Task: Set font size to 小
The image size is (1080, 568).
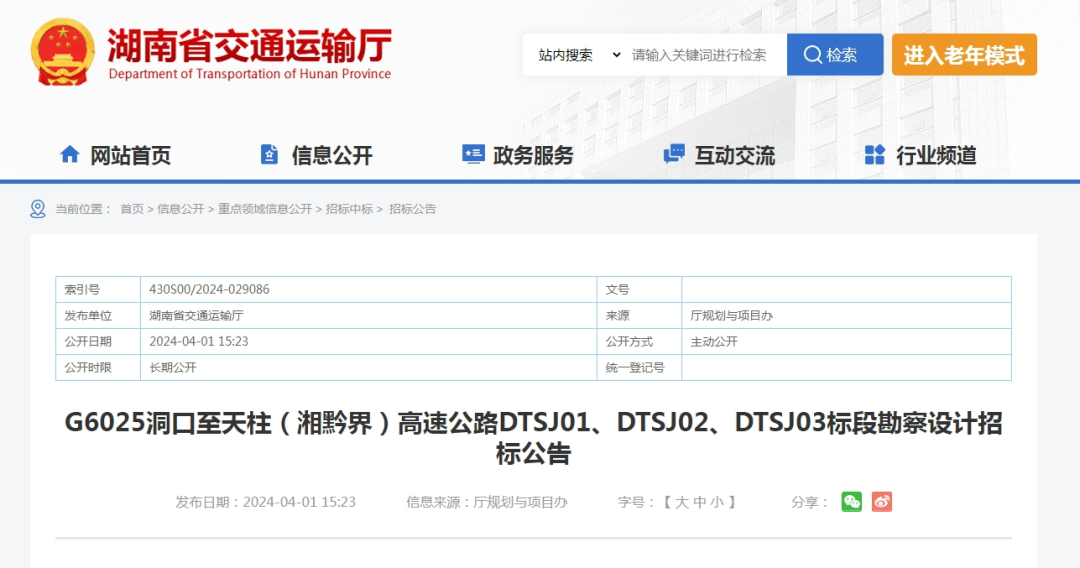Action: pyautogui.click(x=717, y=503)
